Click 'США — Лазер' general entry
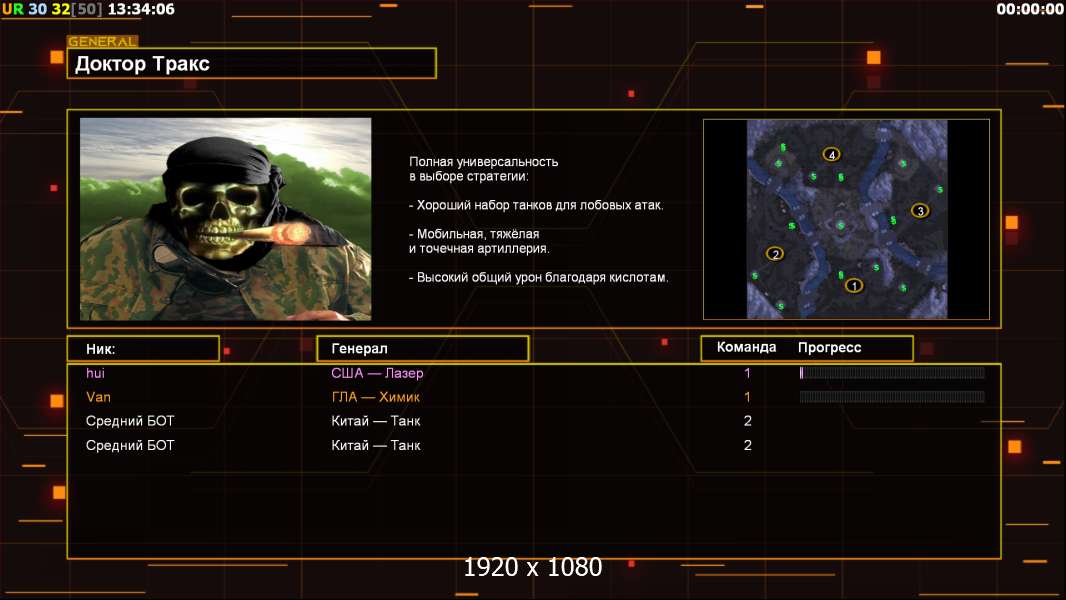Screen dimensions: 1066x600 [377, 373]
